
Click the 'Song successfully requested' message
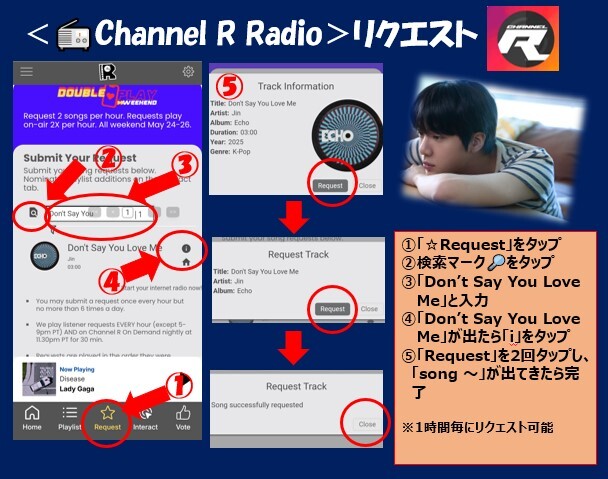[257, 405]
